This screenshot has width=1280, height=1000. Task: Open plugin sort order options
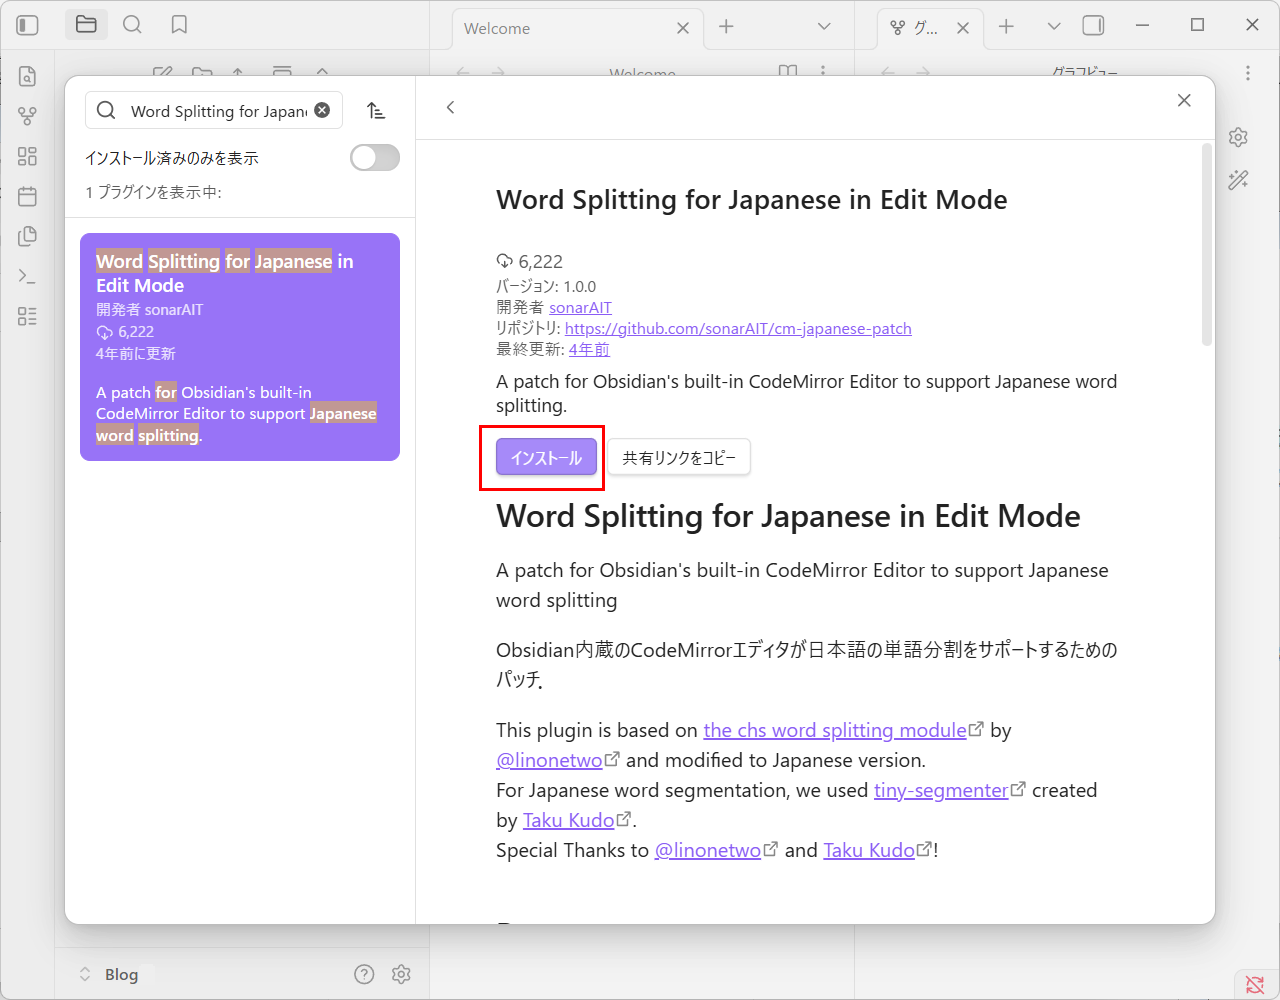pyautogui.click(x=376, y=111)
